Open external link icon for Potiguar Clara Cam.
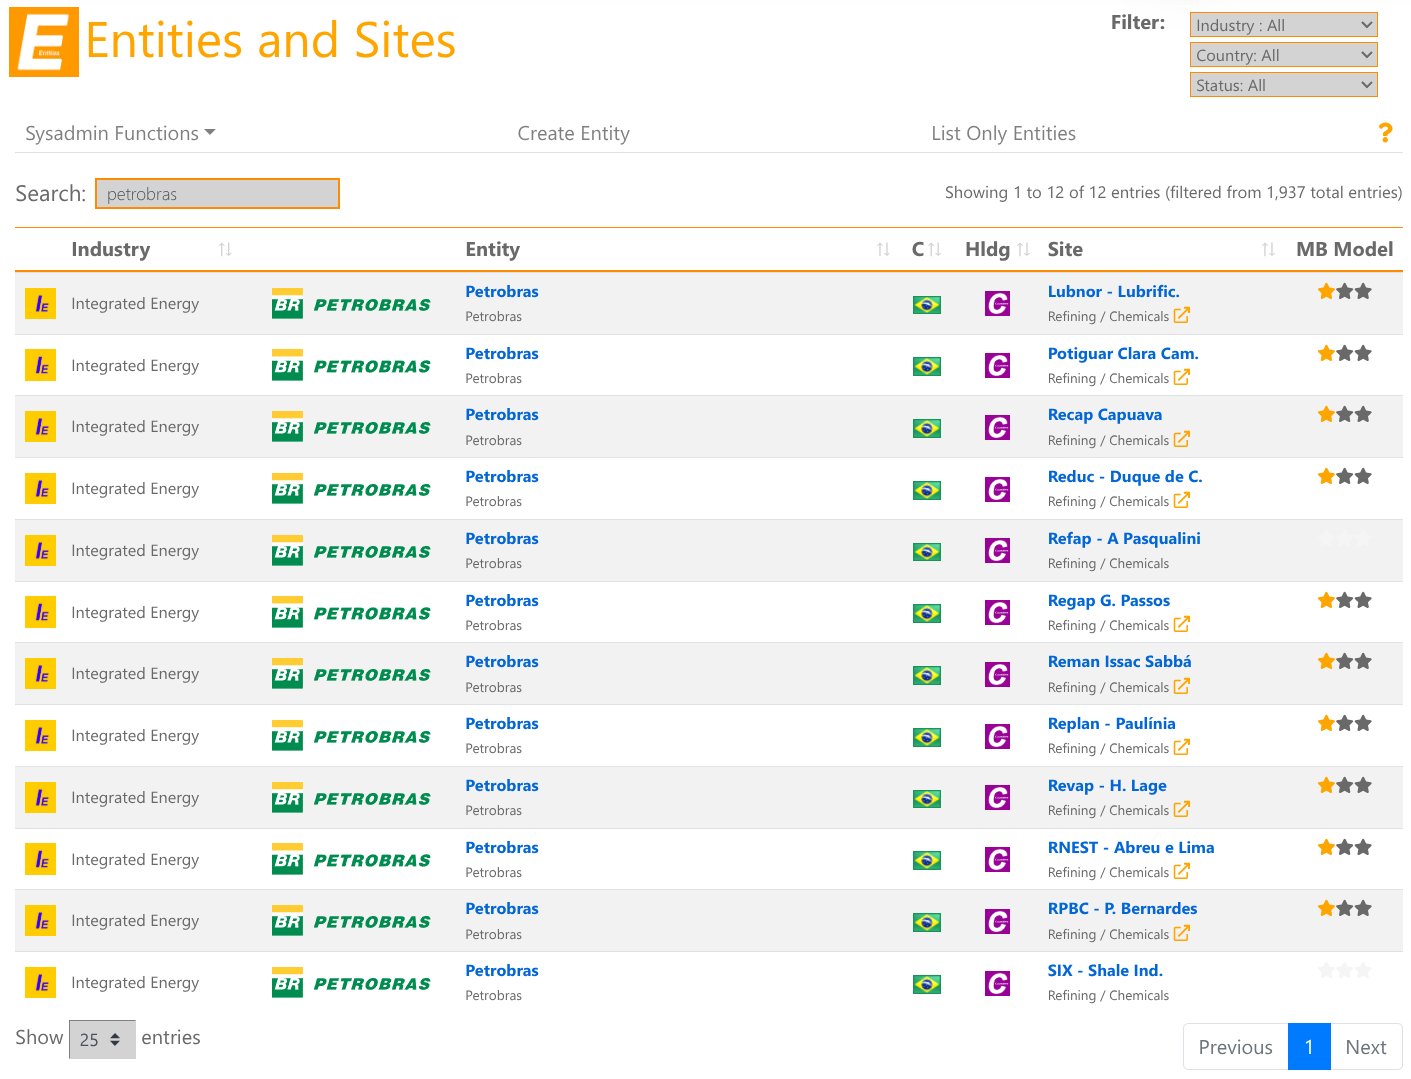The image size is (1411, 1079). coord(1182,377)
